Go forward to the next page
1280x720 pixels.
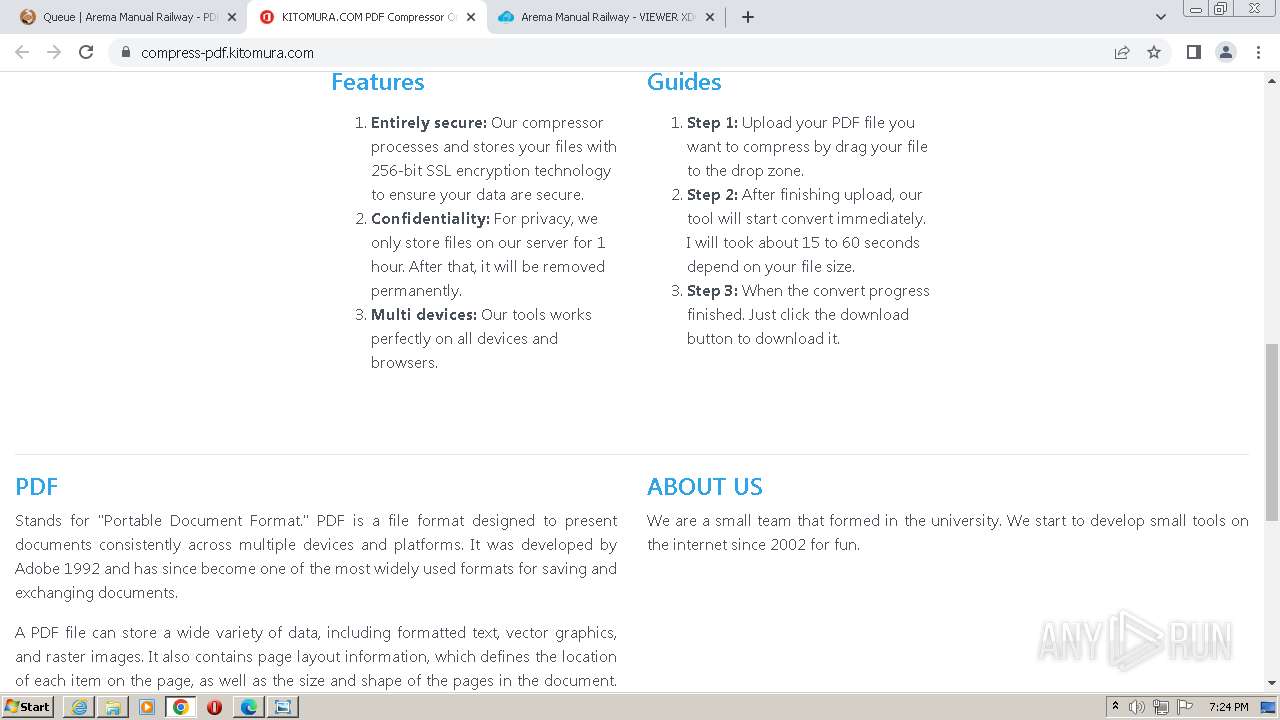(x=54, y=52)
